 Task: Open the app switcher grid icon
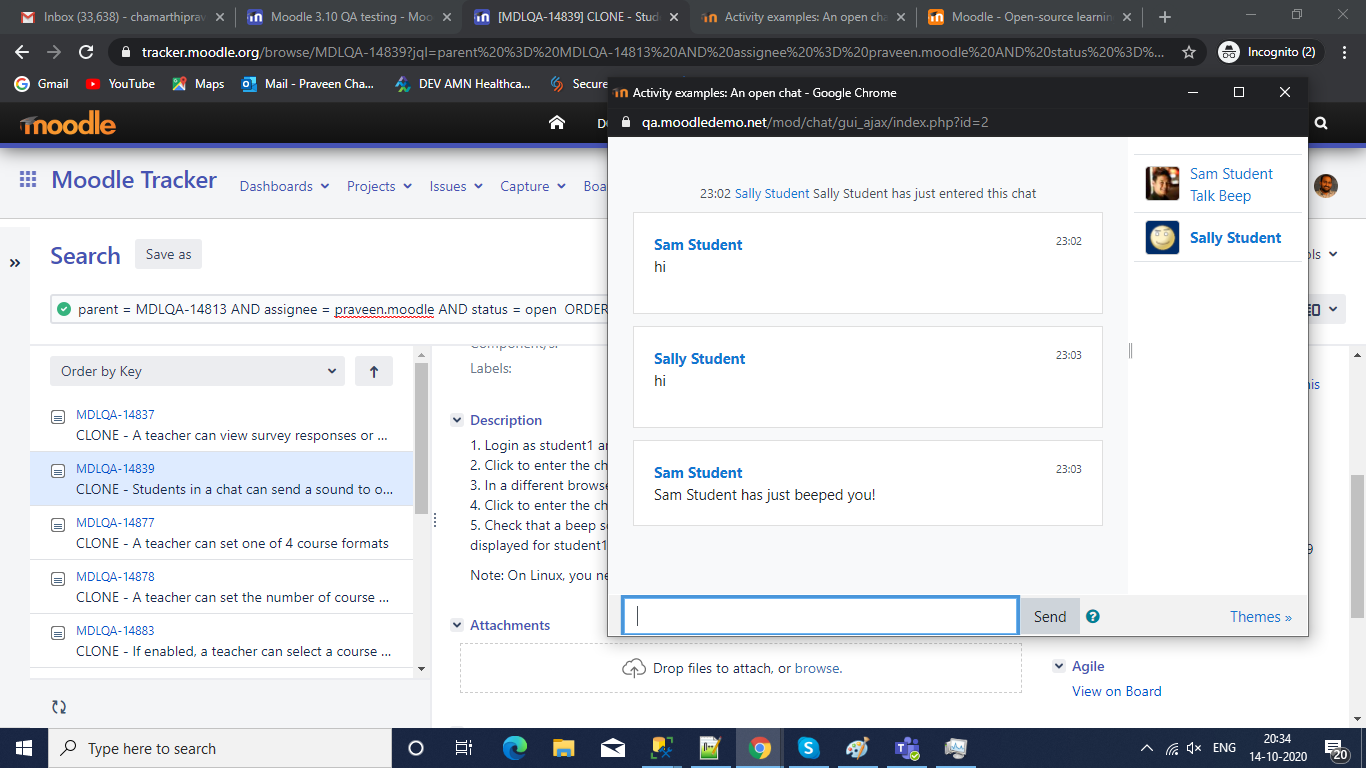(28, 180)
